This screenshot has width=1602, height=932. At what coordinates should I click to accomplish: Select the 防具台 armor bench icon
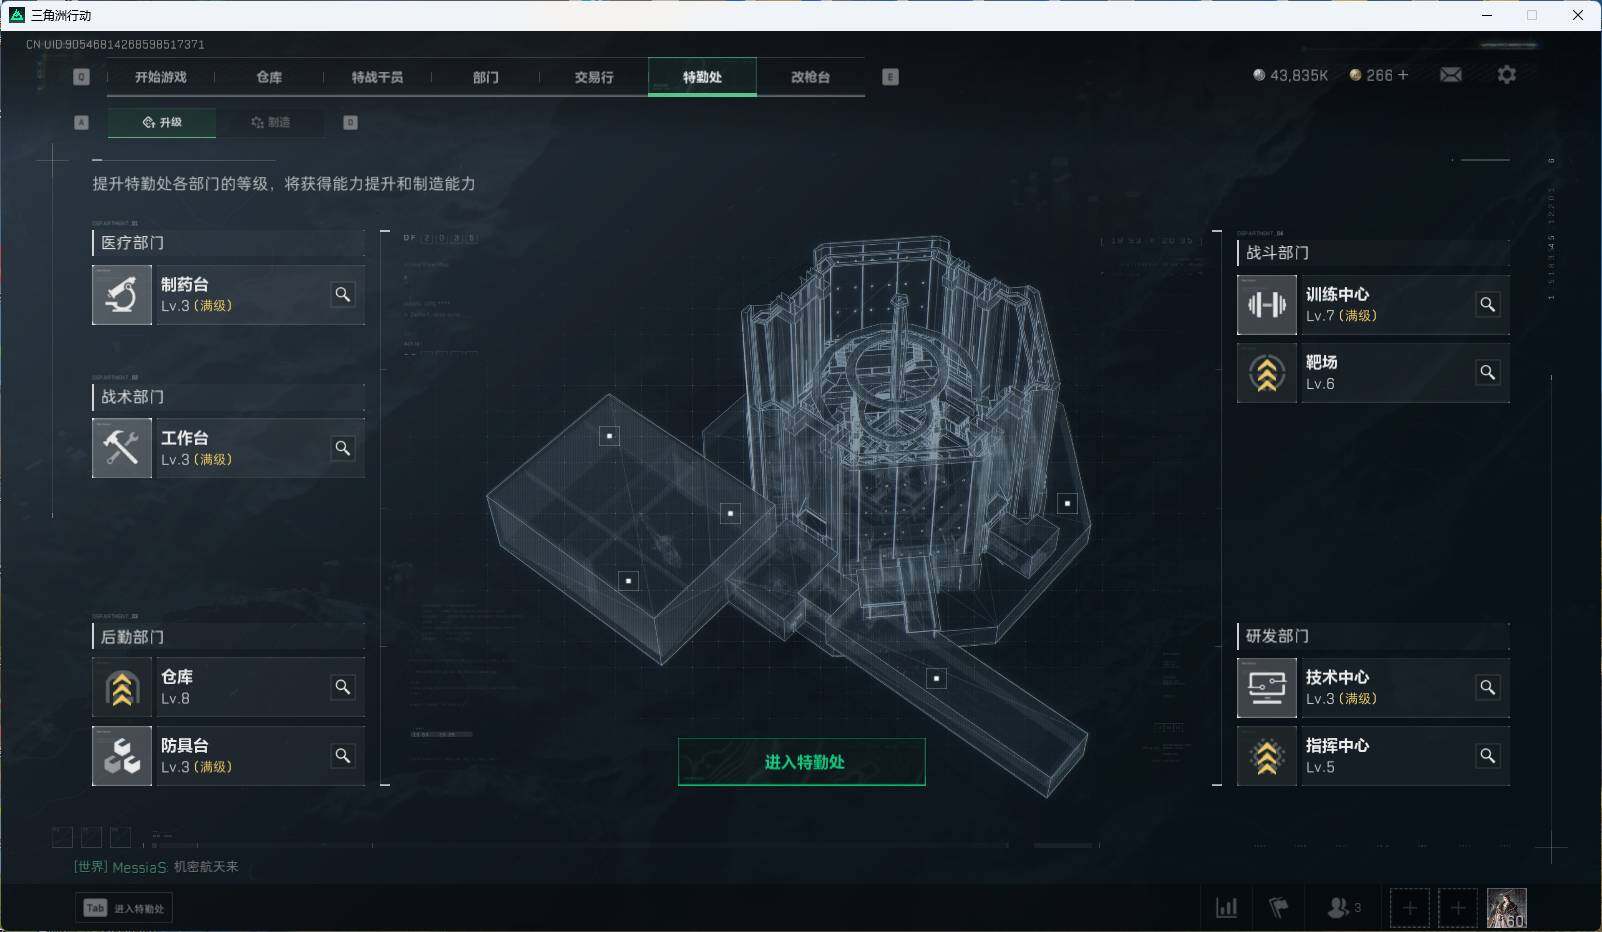[x=122, y=756]
